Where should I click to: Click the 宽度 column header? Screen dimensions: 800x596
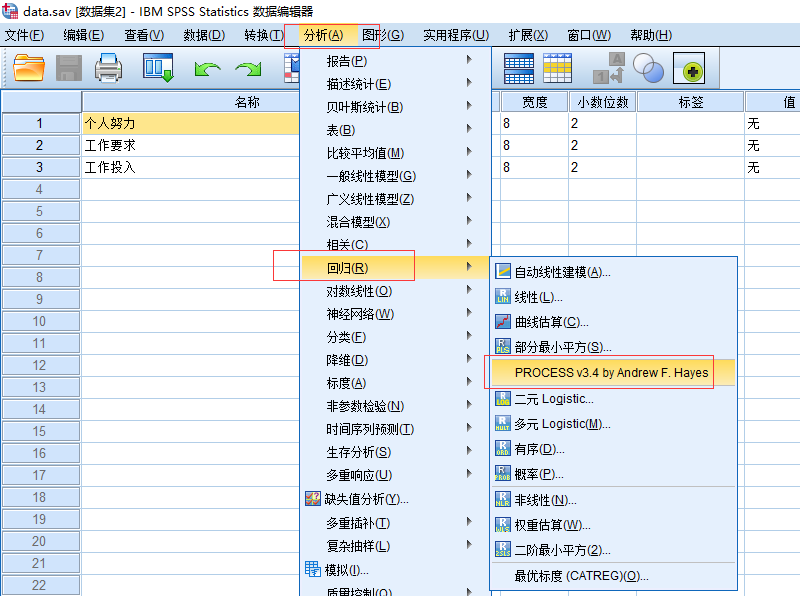point(534,102)
